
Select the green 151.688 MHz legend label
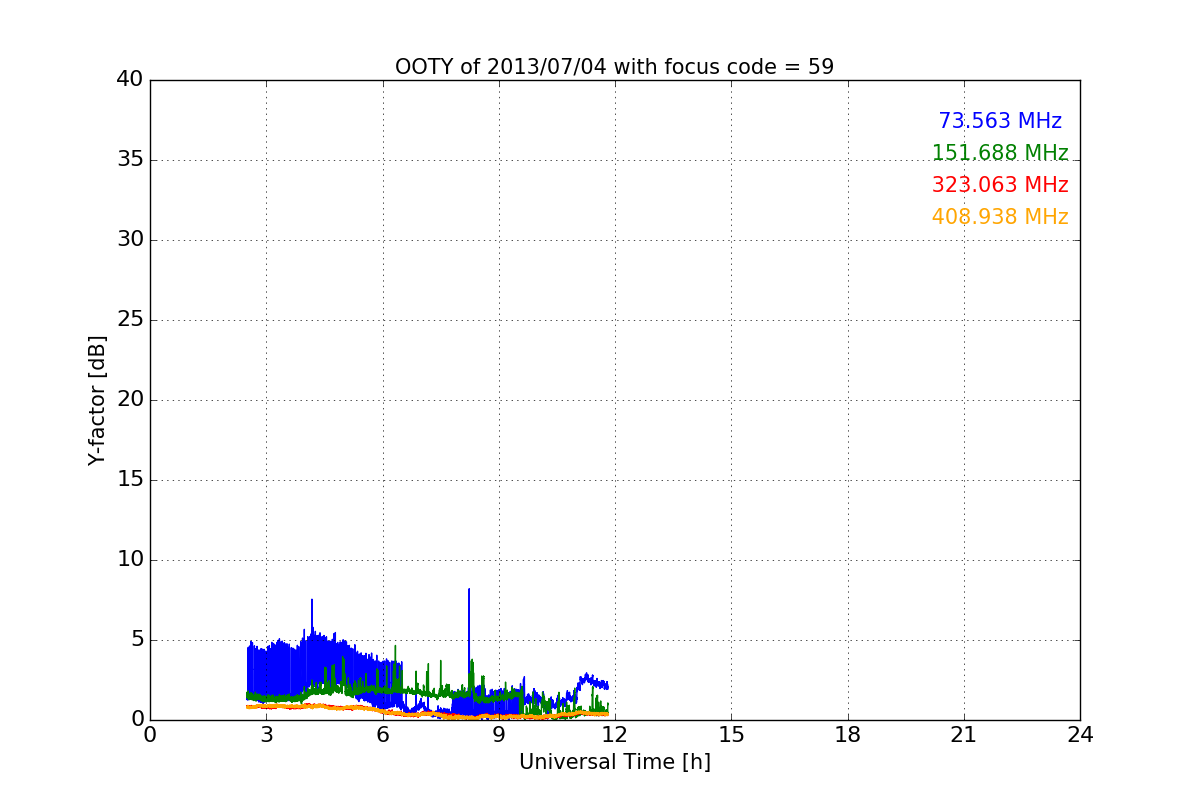1000,153
